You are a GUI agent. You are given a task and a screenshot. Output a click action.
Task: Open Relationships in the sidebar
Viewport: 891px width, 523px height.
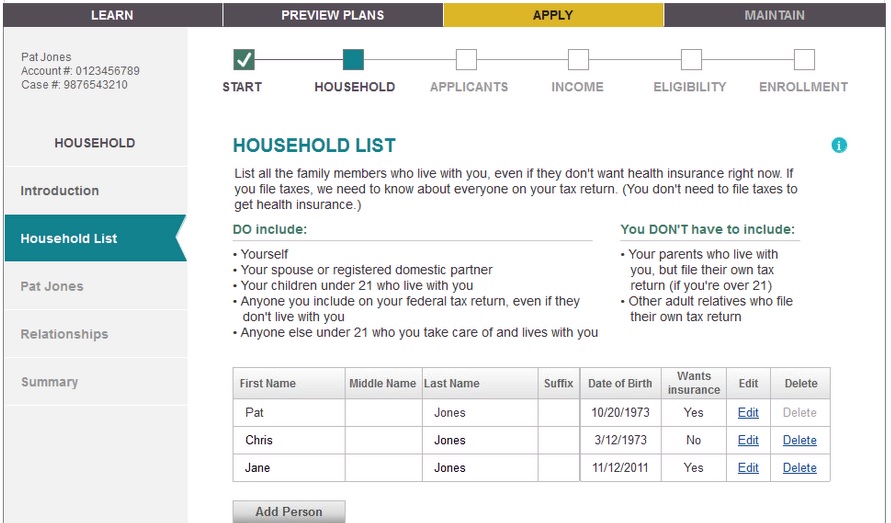pyautogui.click(x=95, y=334)
